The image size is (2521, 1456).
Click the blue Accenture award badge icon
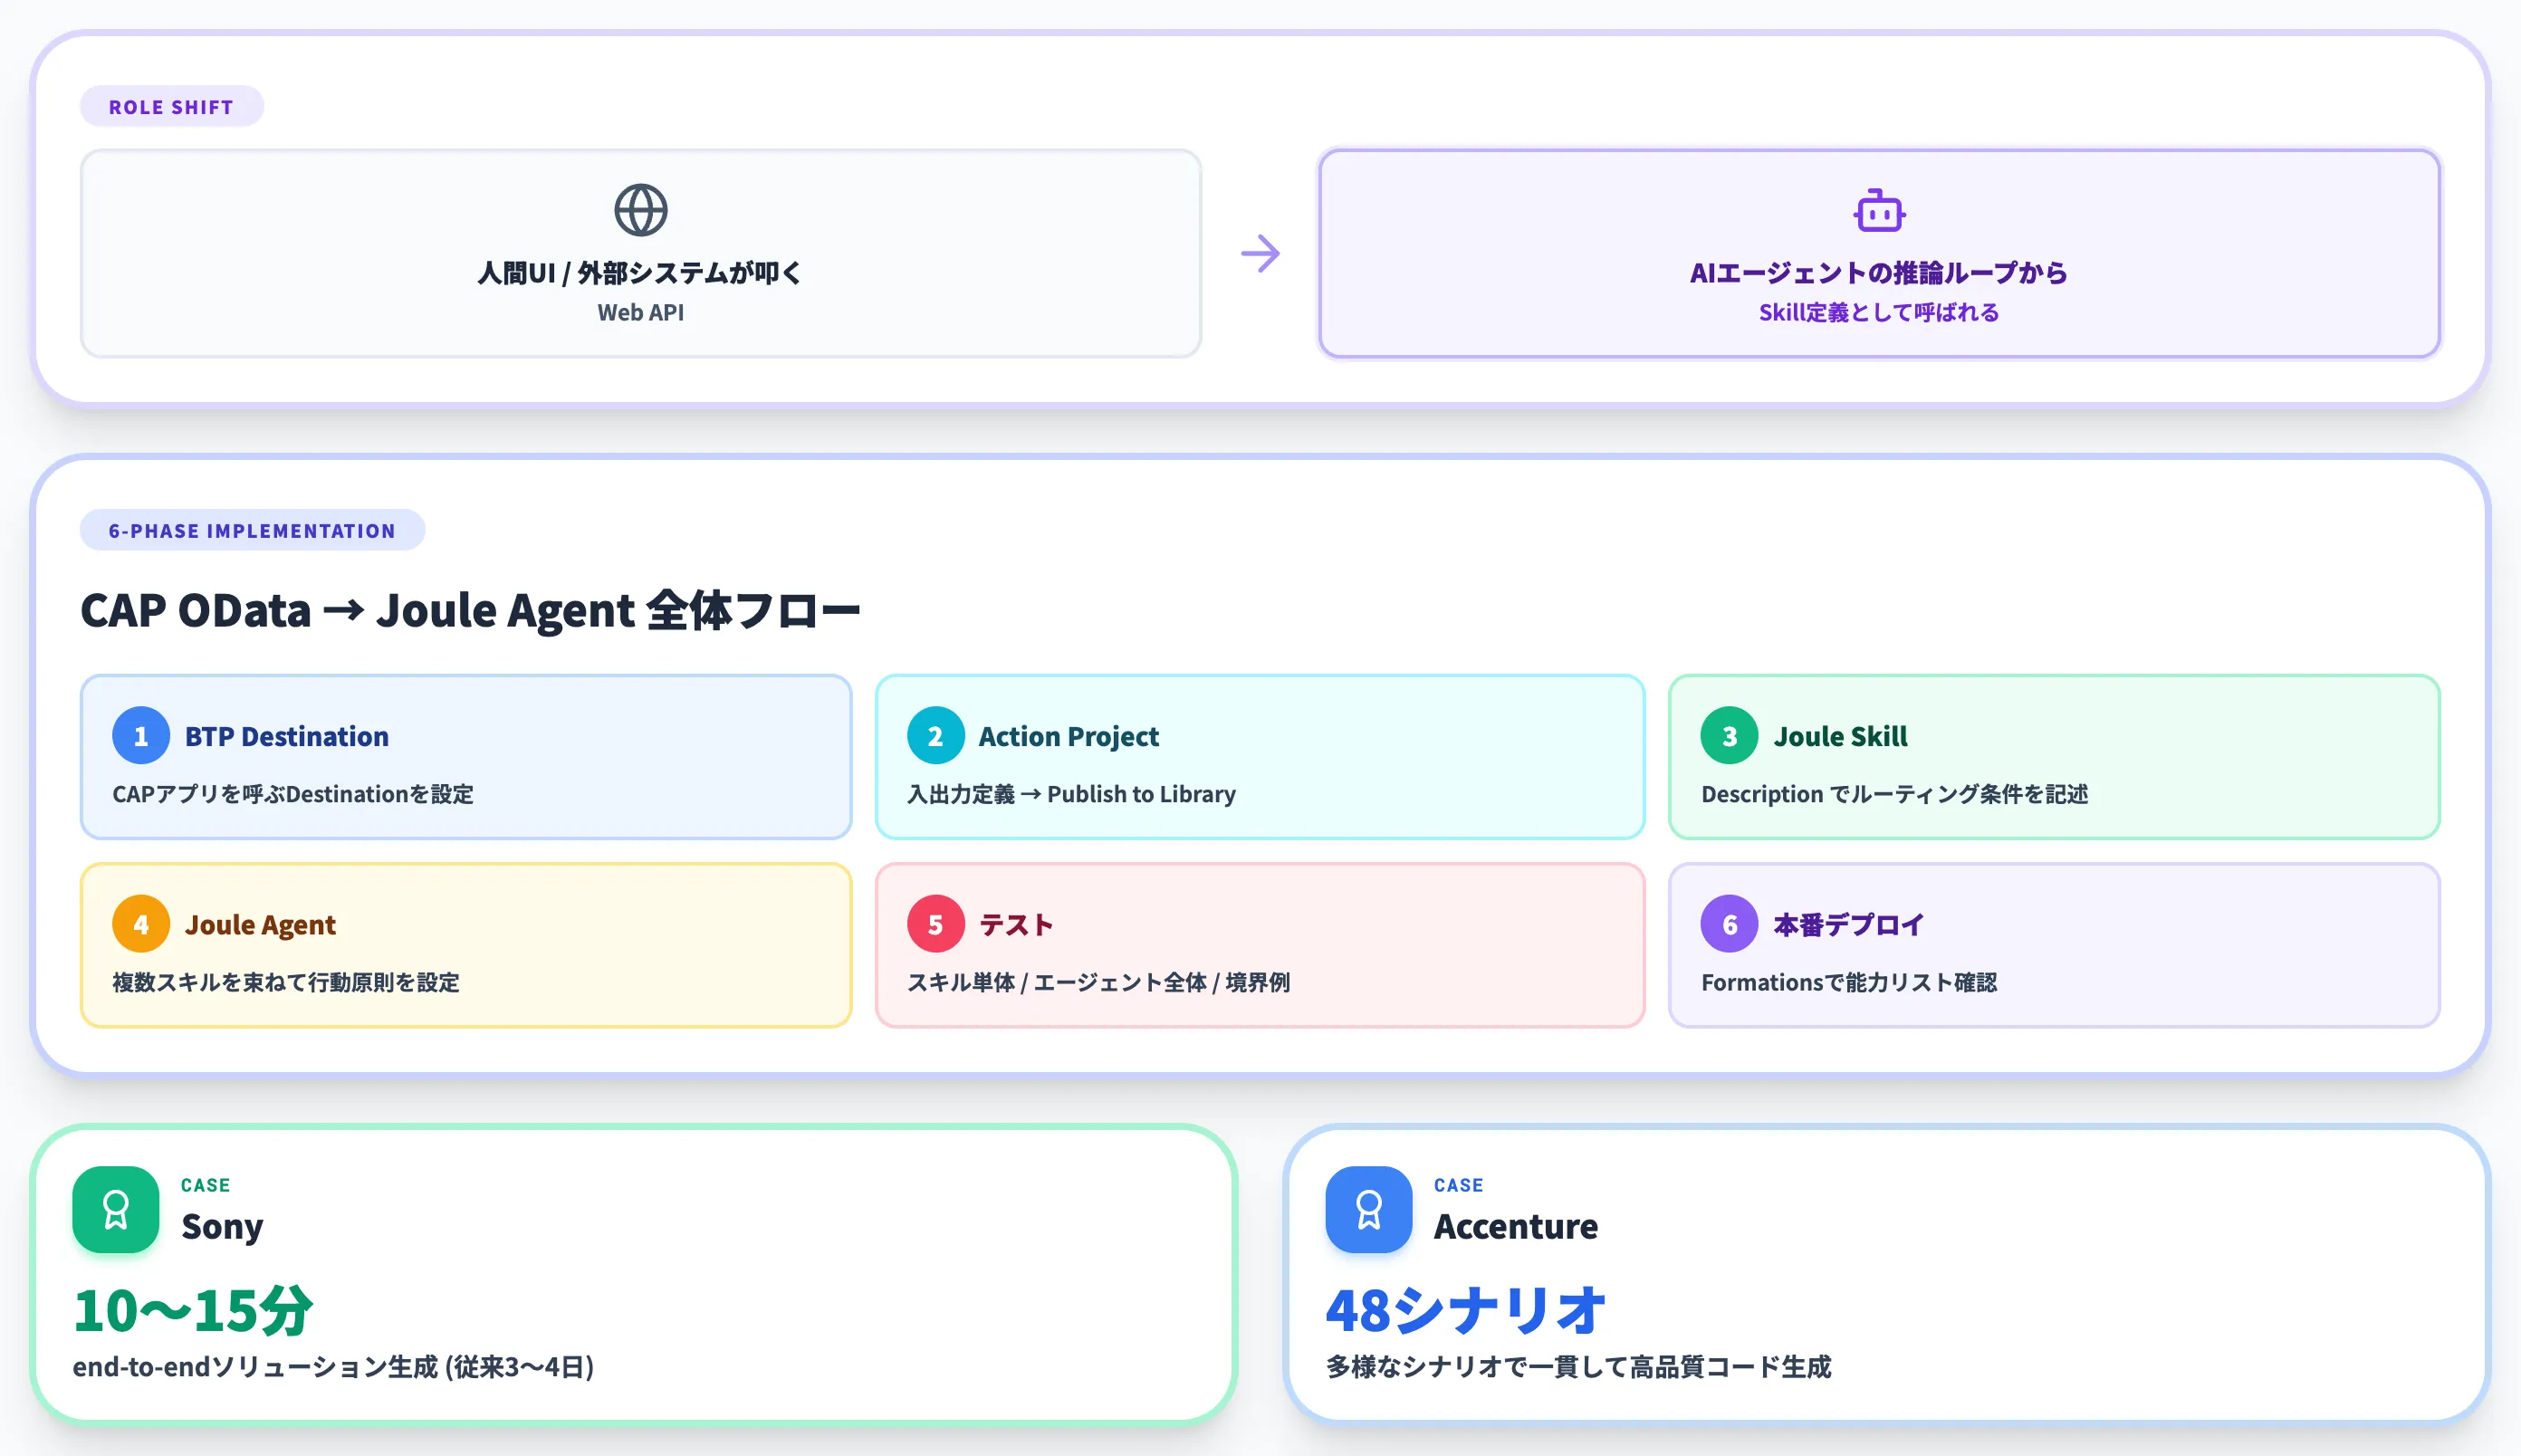pyautogui.click(x=1368, y=1209)
